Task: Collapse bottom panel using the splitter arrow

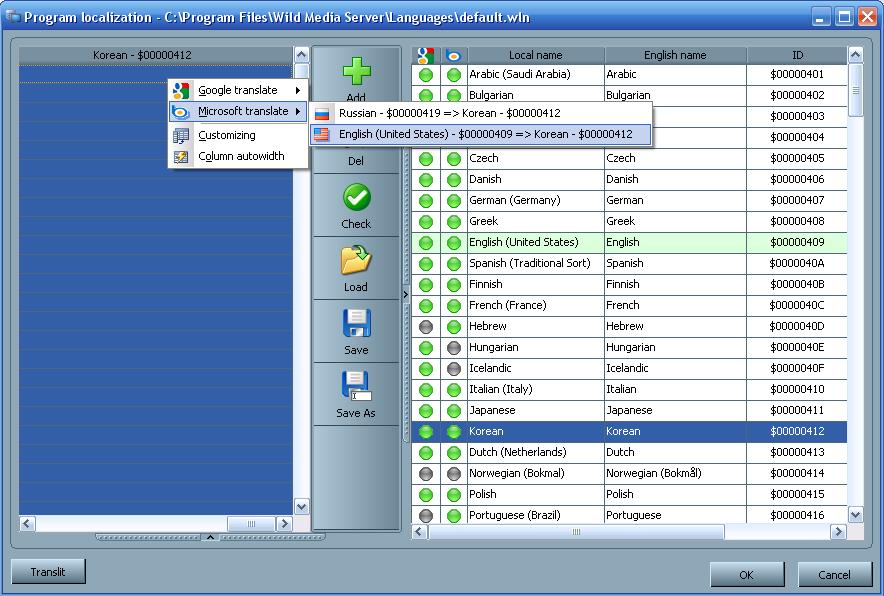Action: click(x=210, y=538)
